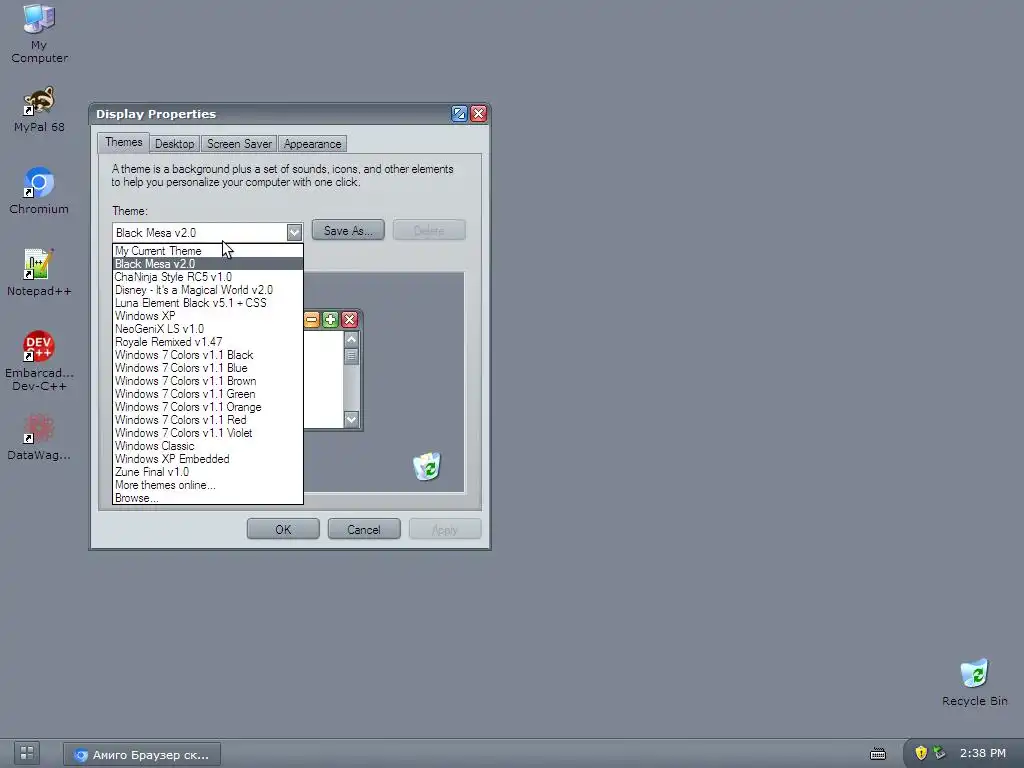
Task: Click the security shield tray icon
Action: click(x=921, y=753)
